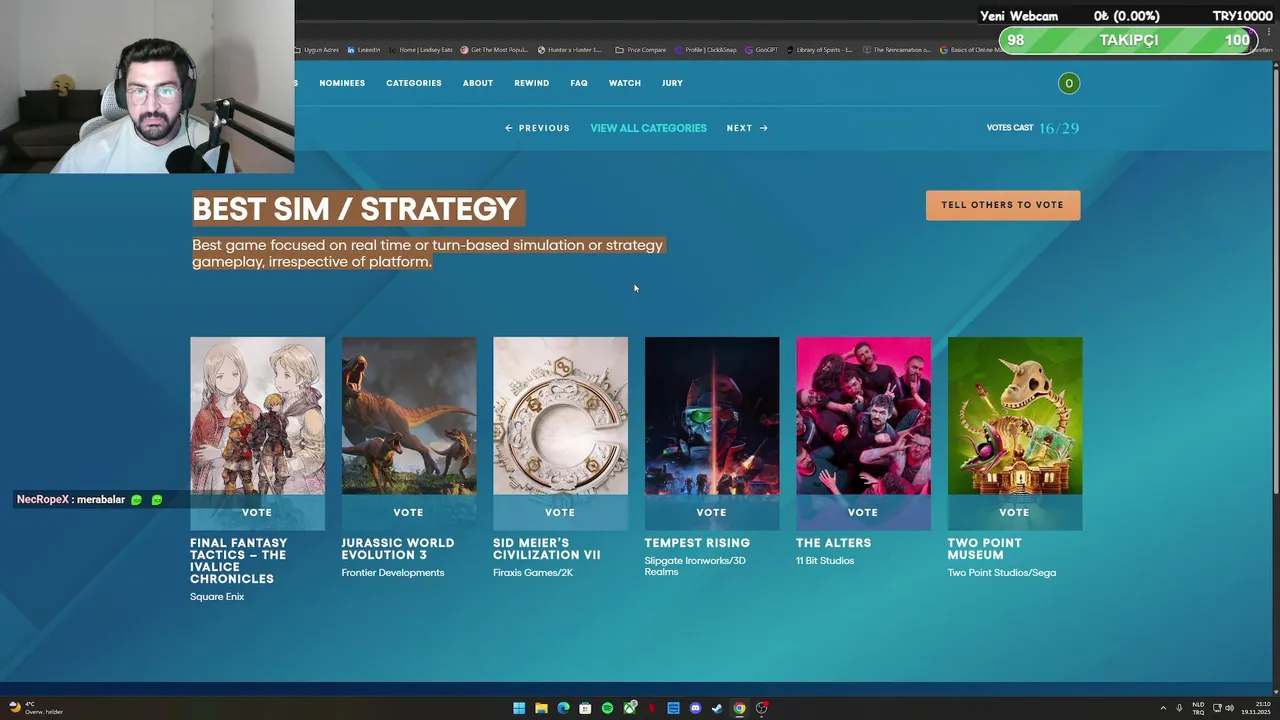Click the Best Sim / Strategy heading
This screenshot has height=720, width=1280.
355,209
